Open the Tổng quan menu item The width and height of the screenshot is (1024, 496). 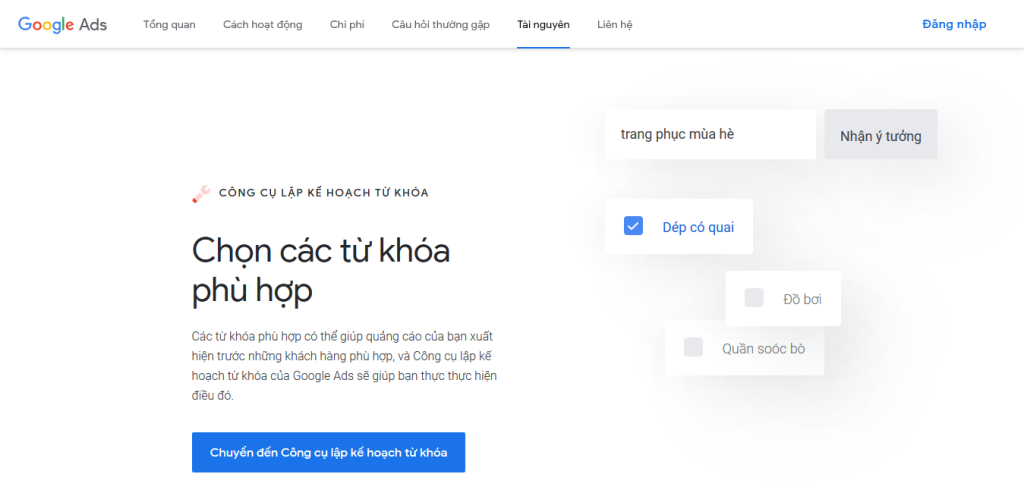pos(169,24)
